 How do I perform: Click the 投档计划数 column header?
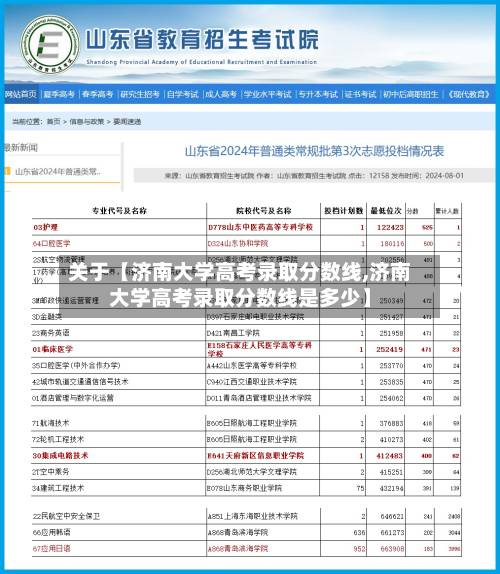tap(343, 211)
